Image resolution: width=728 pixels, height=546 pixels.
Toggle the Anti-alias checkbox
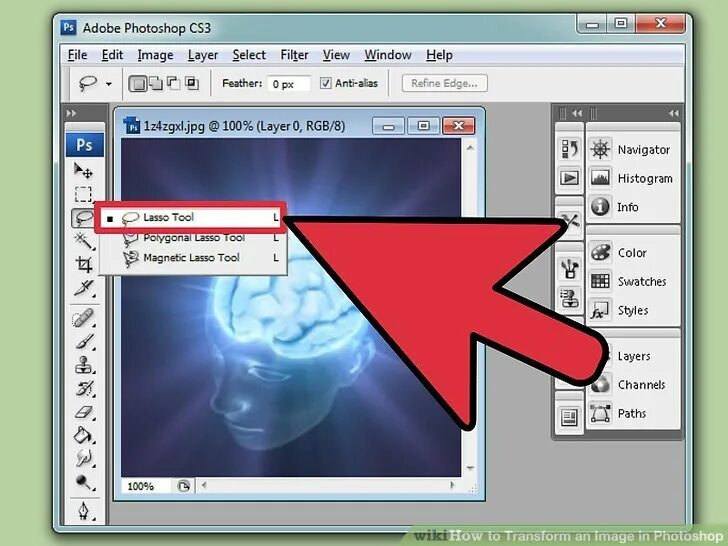pos(325,83)
